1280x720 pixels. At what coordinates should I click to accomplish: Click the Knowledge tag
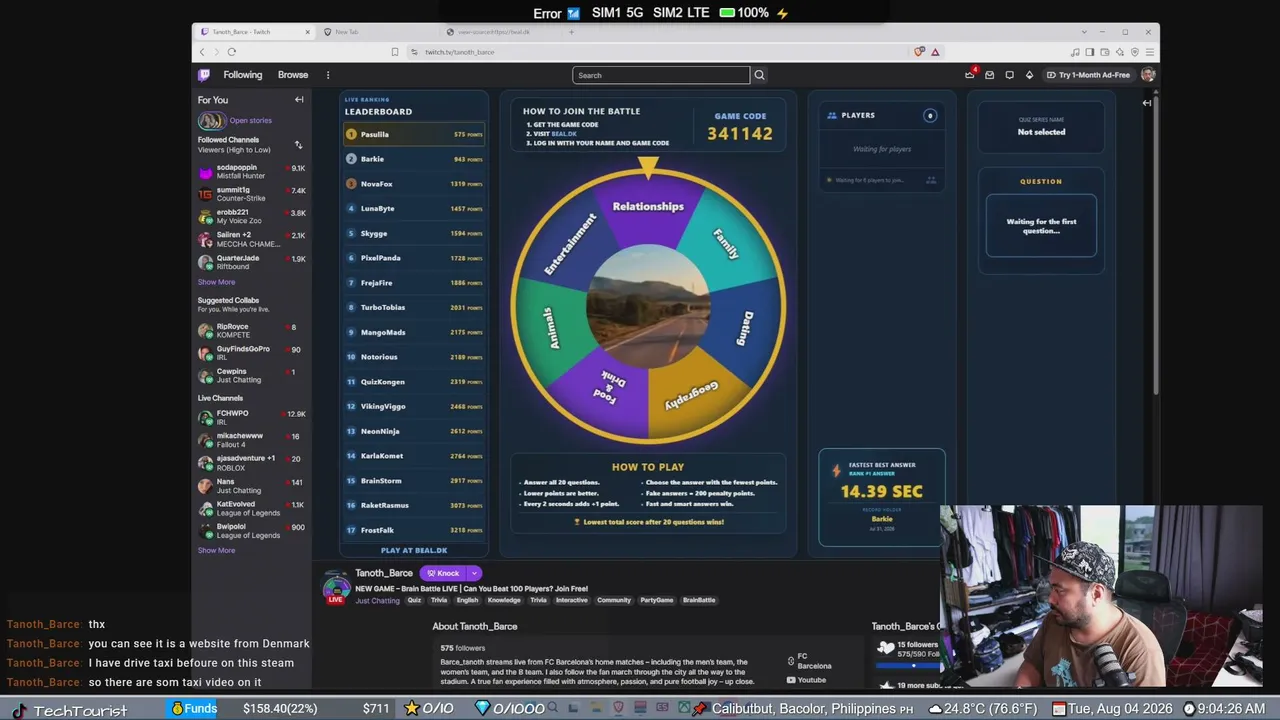tap(504, 600)
